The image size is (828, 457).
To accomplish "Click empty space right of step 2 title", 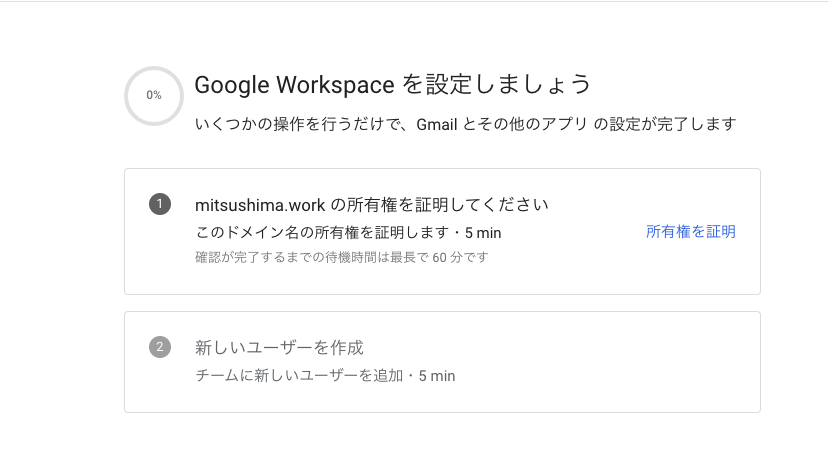I will (560, 348).
